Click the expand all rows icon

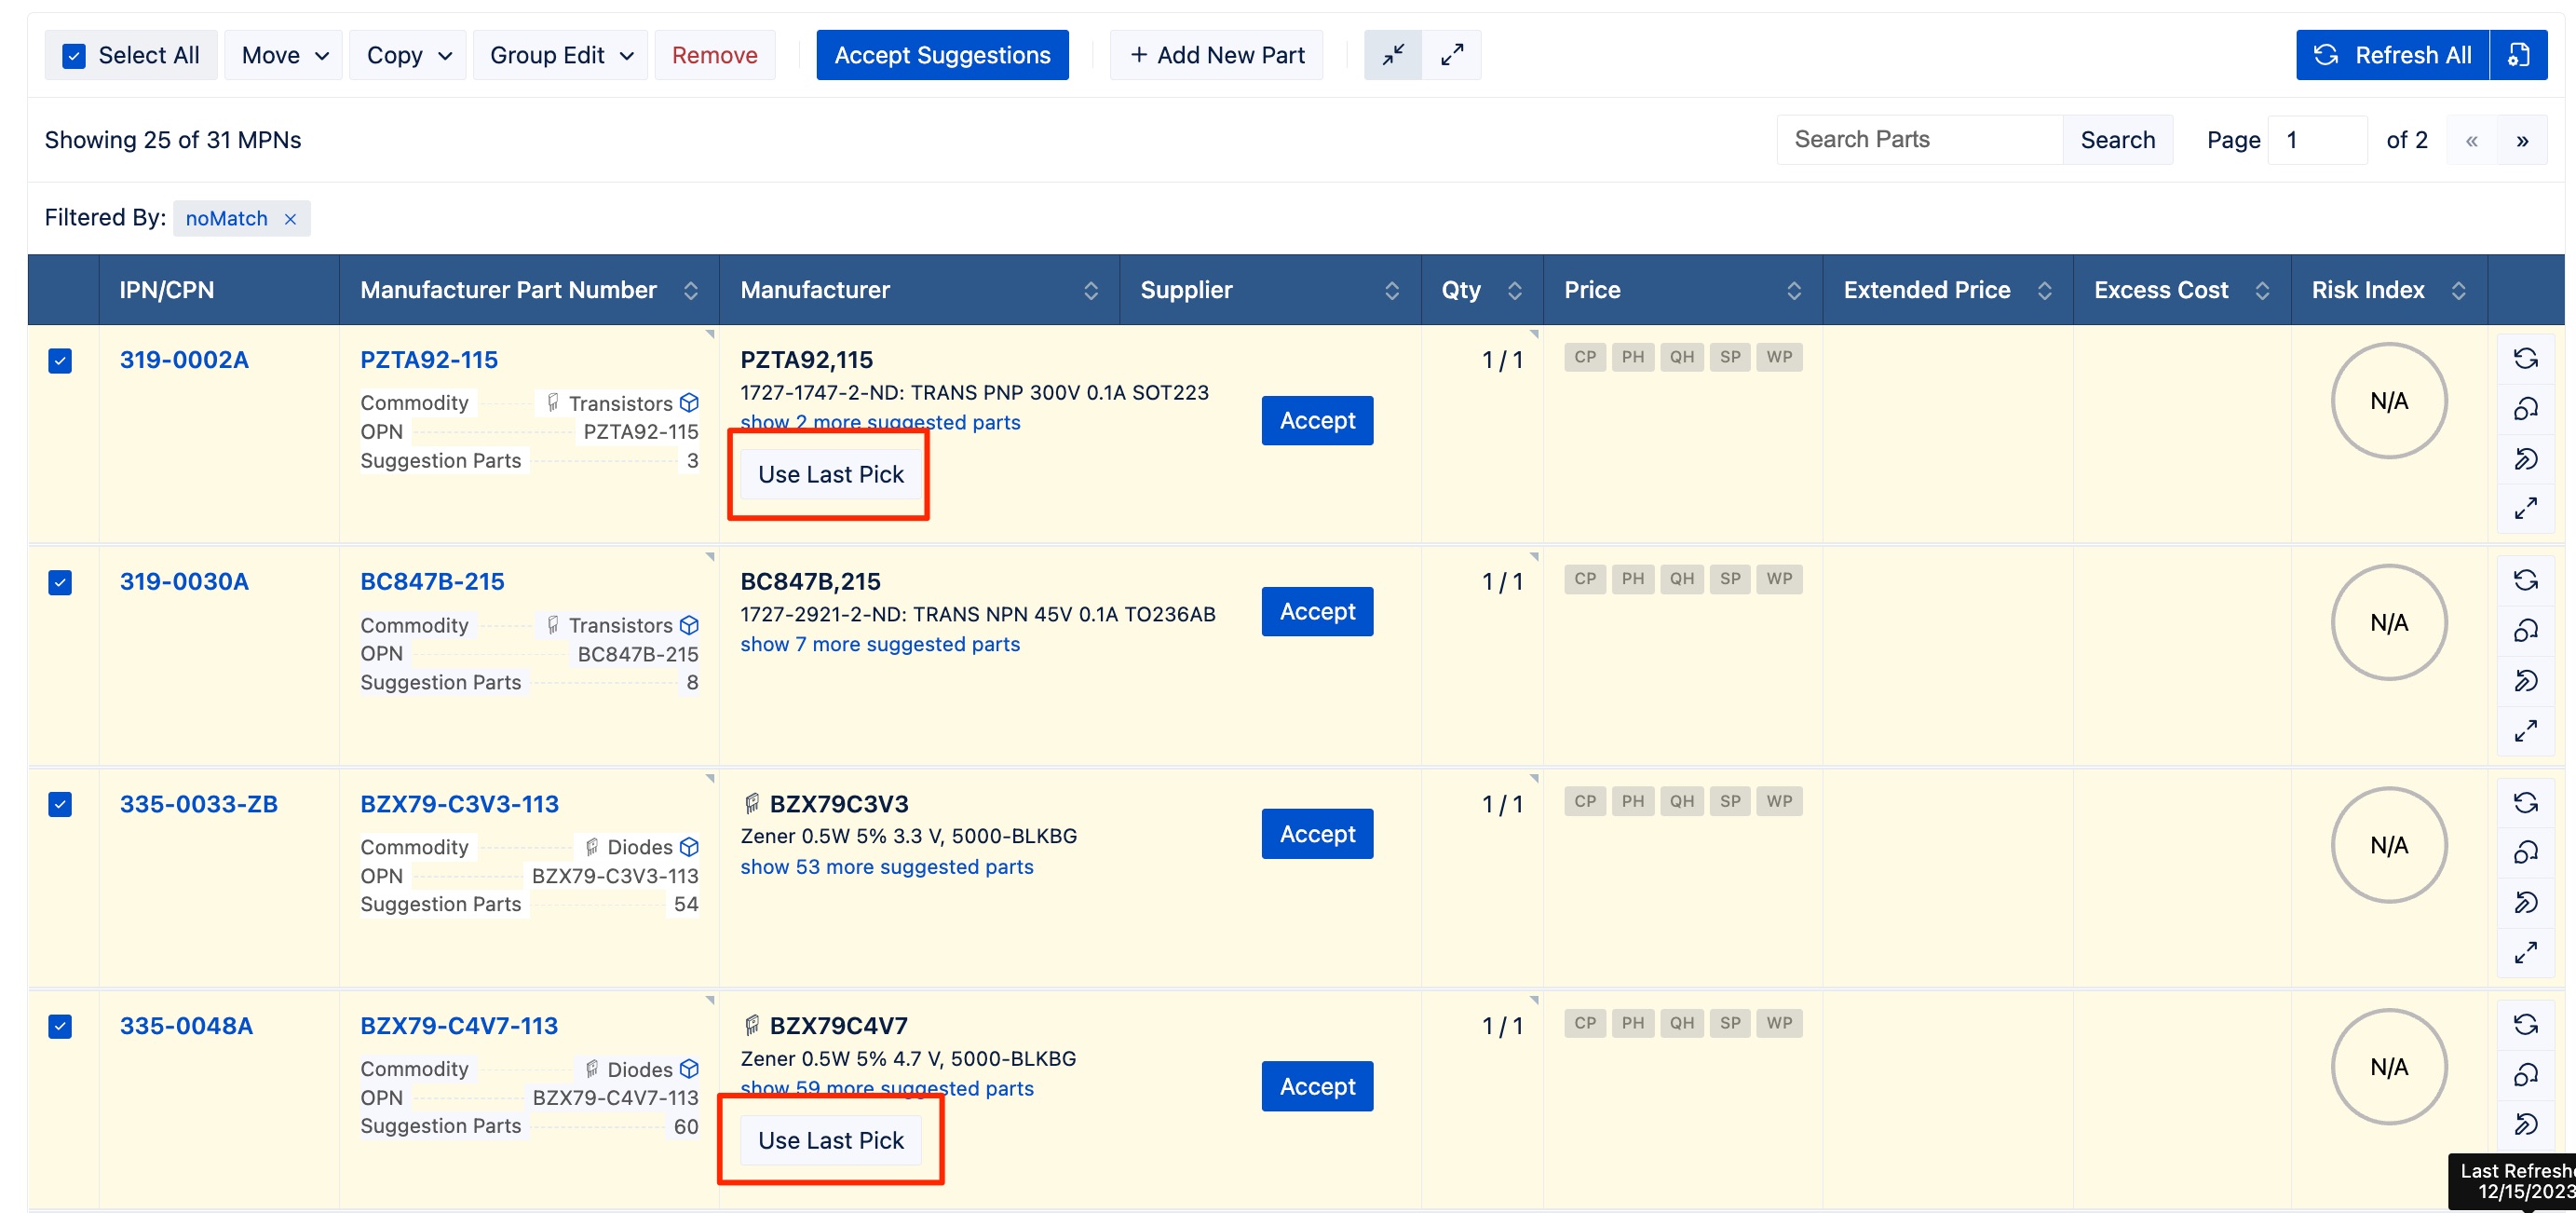pos(1452,55)
